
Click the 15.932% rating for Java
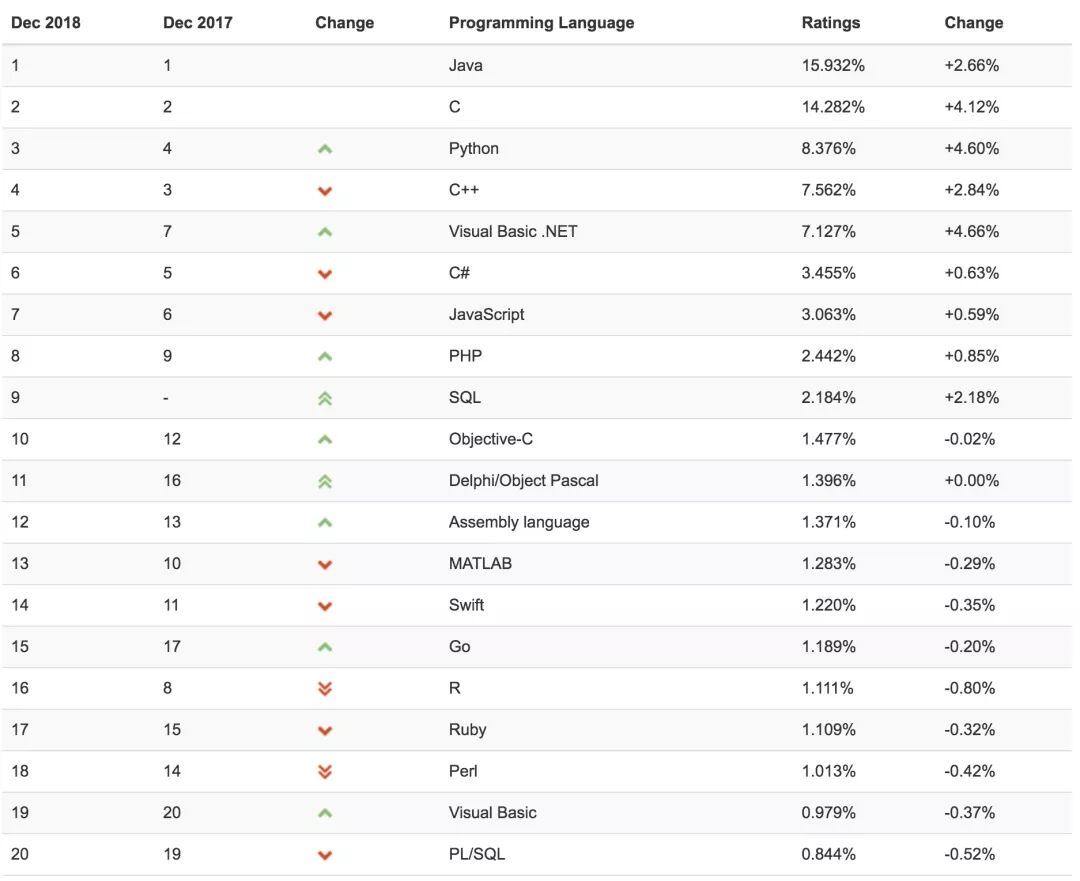point(833,65)
